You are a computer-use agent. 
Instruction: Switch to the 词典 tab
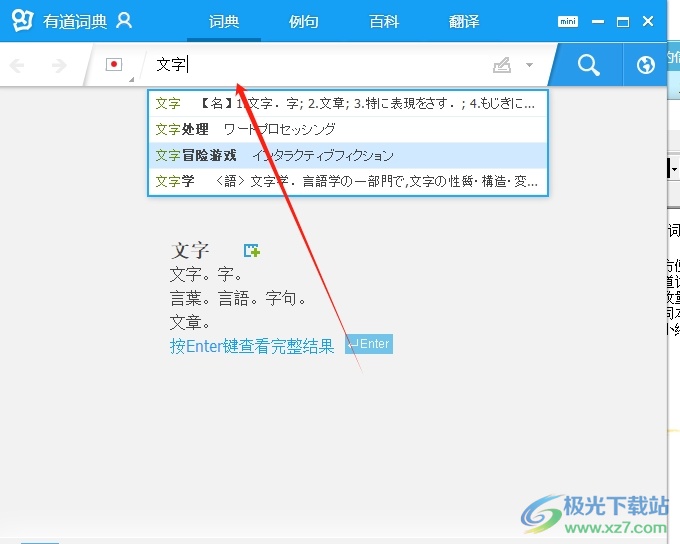pos(224,21)
